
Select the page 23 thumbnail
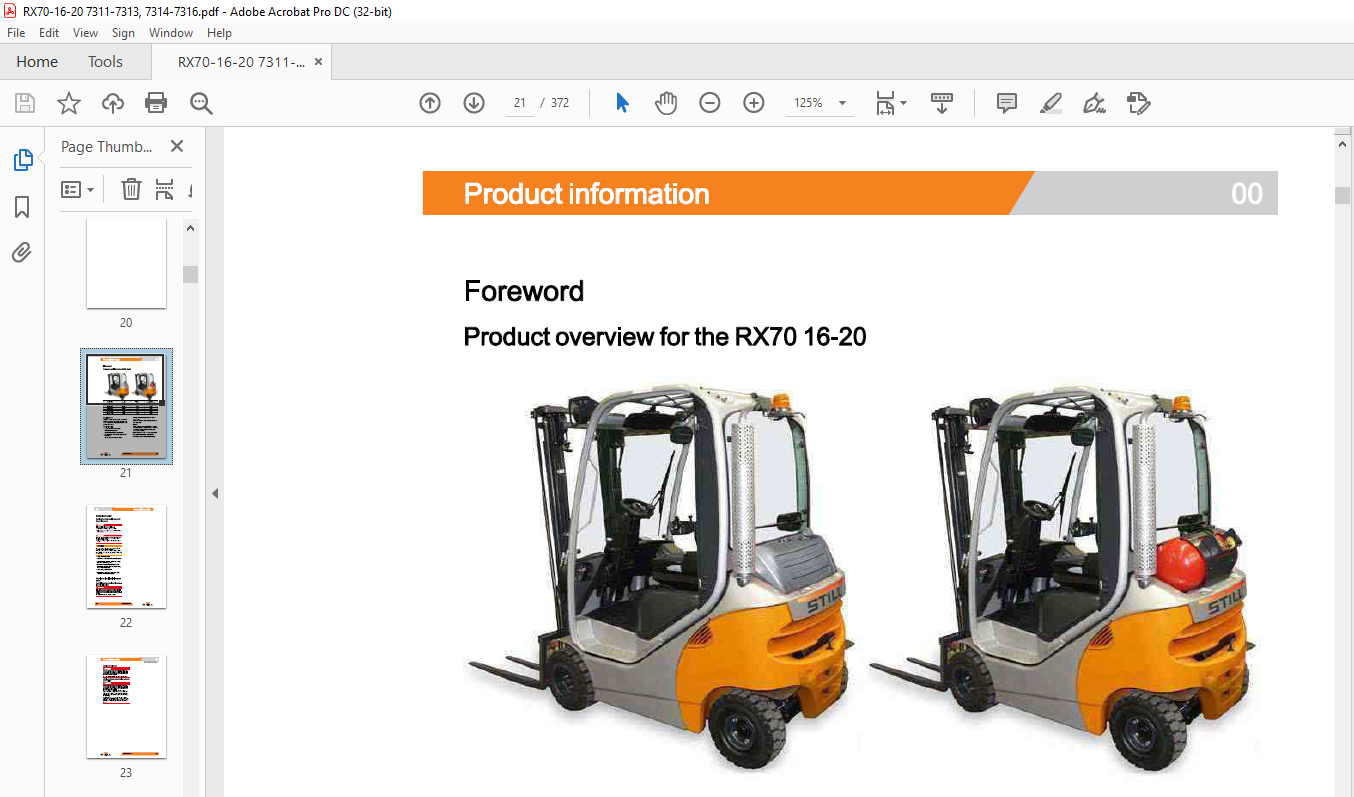tap(126, 706)
